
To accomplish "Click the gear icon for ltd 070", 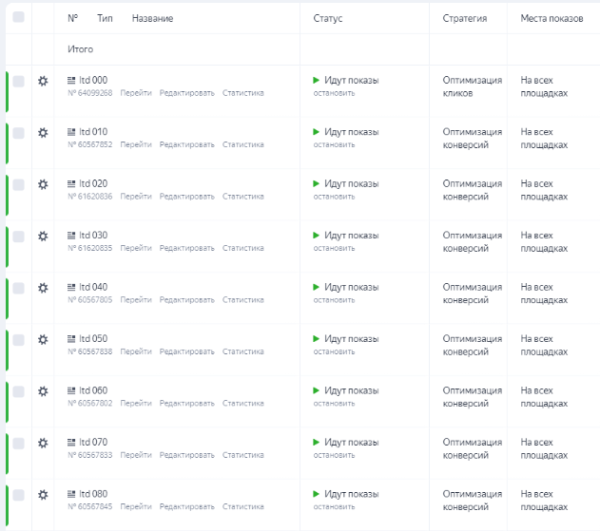I will click(43, 442).
